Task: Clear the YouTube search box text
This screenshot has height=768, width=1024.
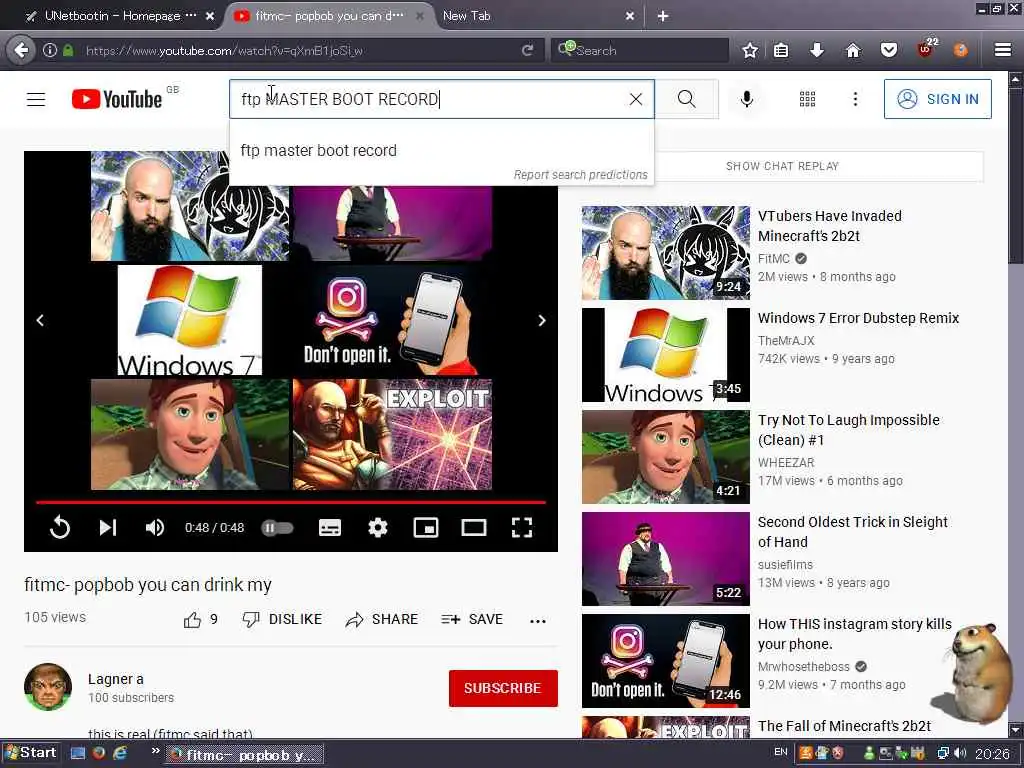Action: tap(635, 99)
